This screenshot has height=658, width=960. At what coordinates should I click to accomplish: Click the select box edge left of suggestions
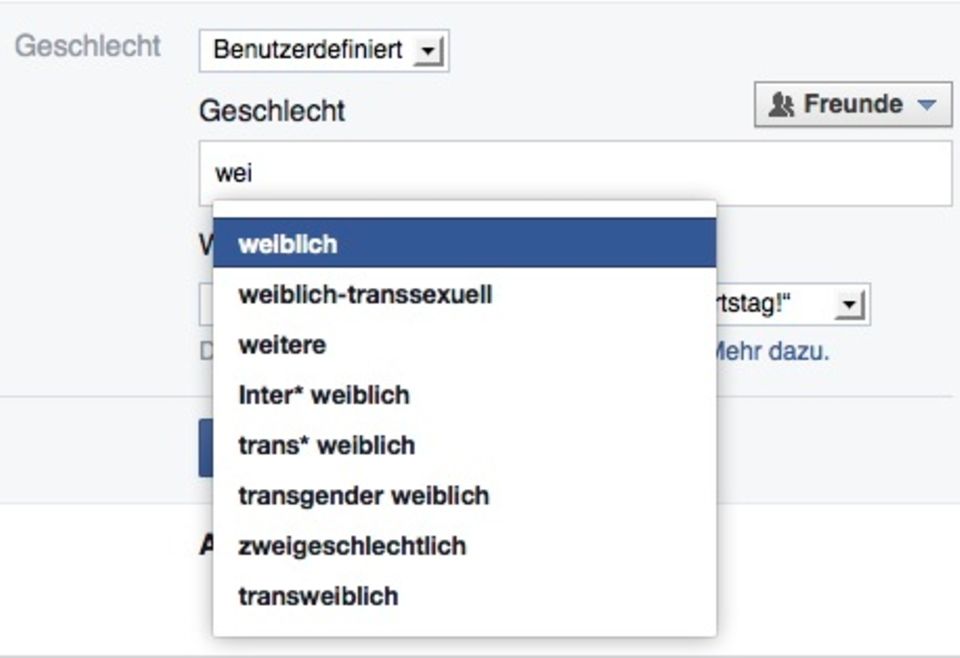205,304
